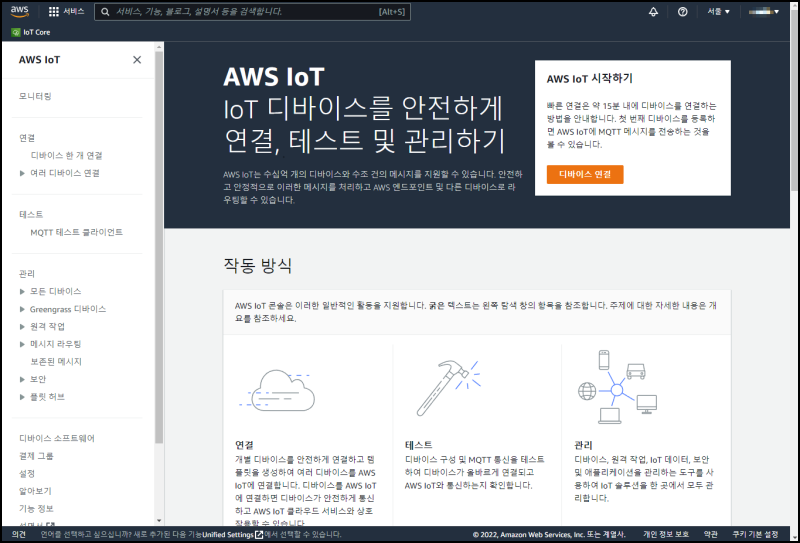Image resolution: width=800 pixels, height=543 pixels.
Task: Open 디바이스 소프트웨어 in sidebar
Action: point(57,438)
